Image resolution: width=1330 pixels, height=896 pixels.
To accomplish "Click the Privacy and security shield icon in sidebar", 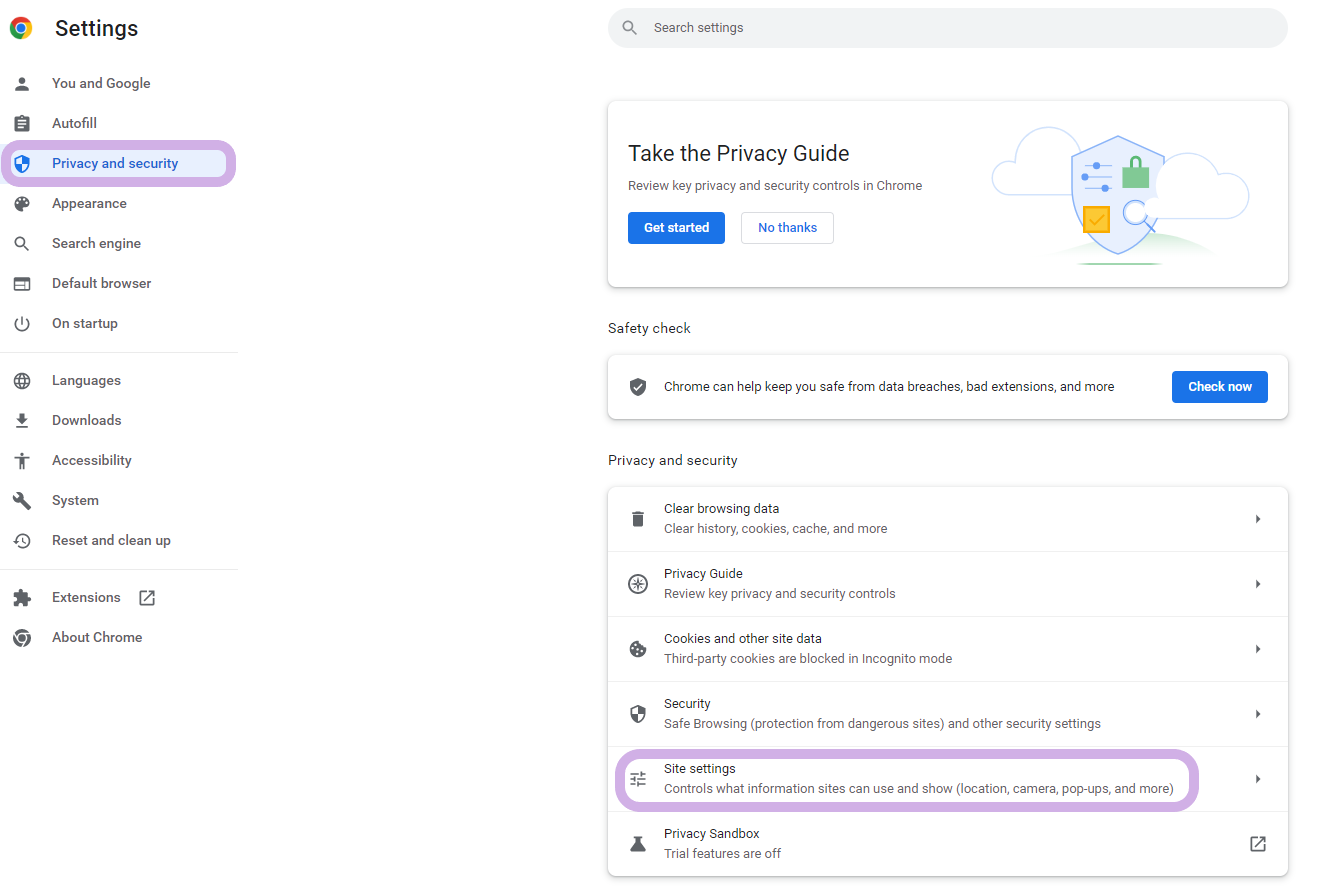I will coord(22,164).
